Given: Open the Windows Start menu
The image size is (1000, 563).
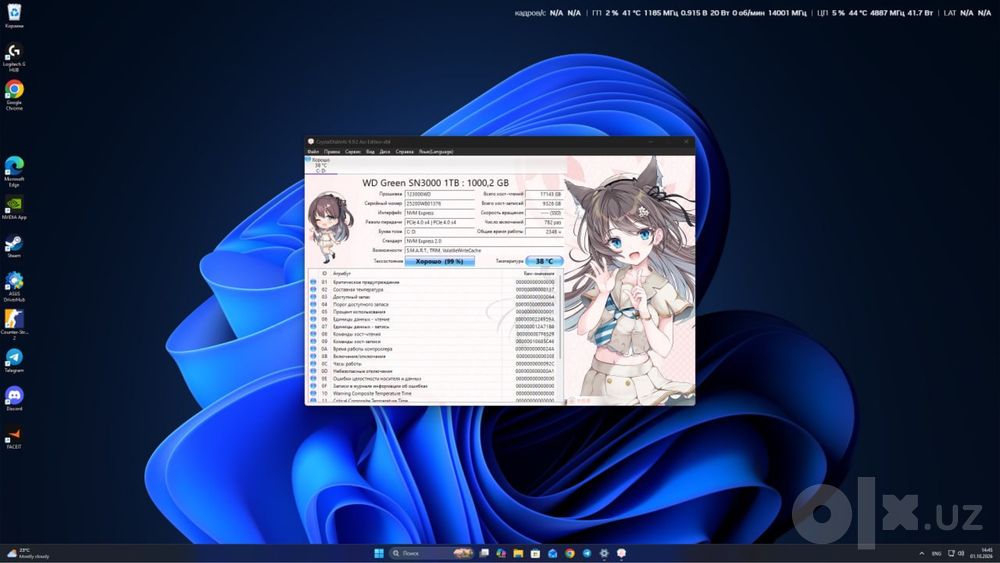Looking at the screenshot, I should pos(379,553).
